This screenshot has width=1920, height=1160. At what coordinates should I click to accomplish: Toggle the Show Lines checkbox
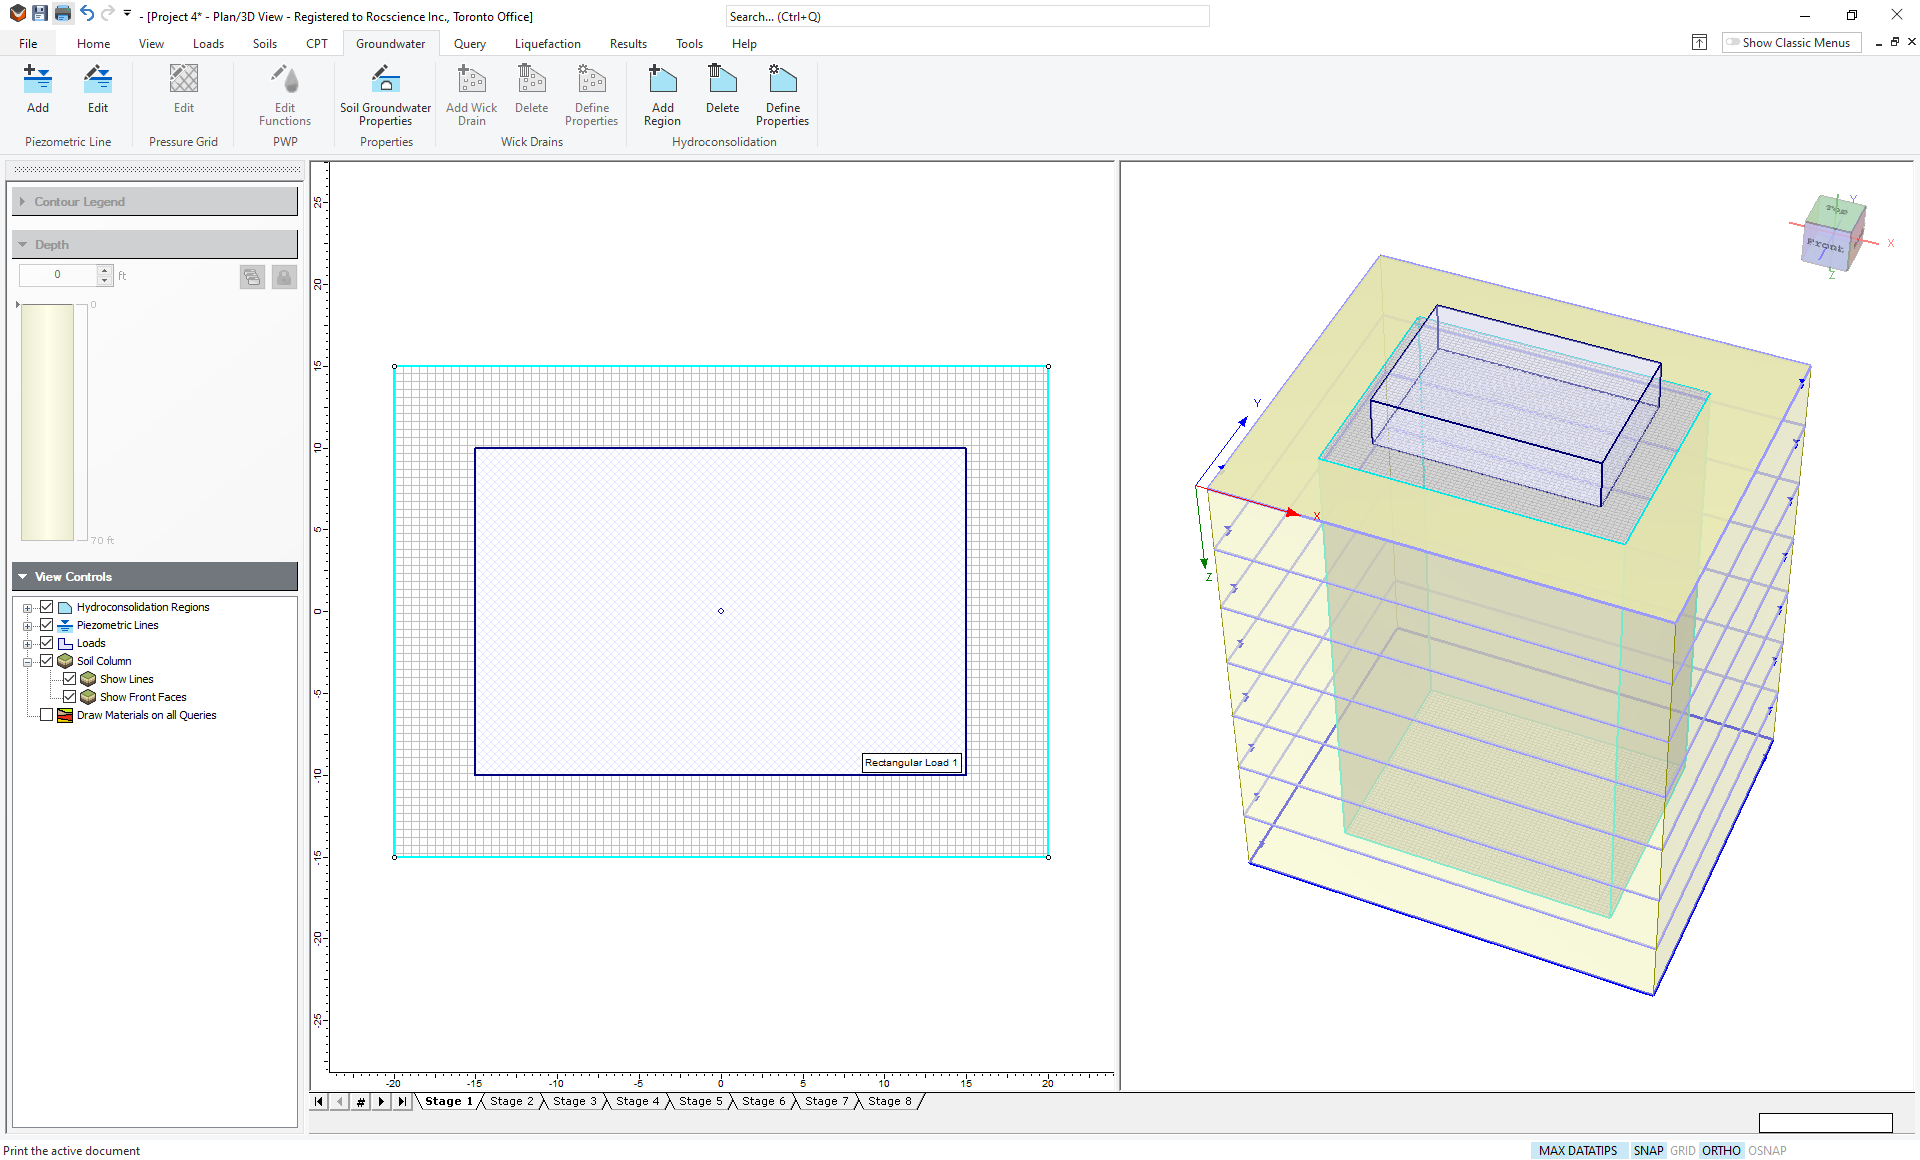(69, 678)
